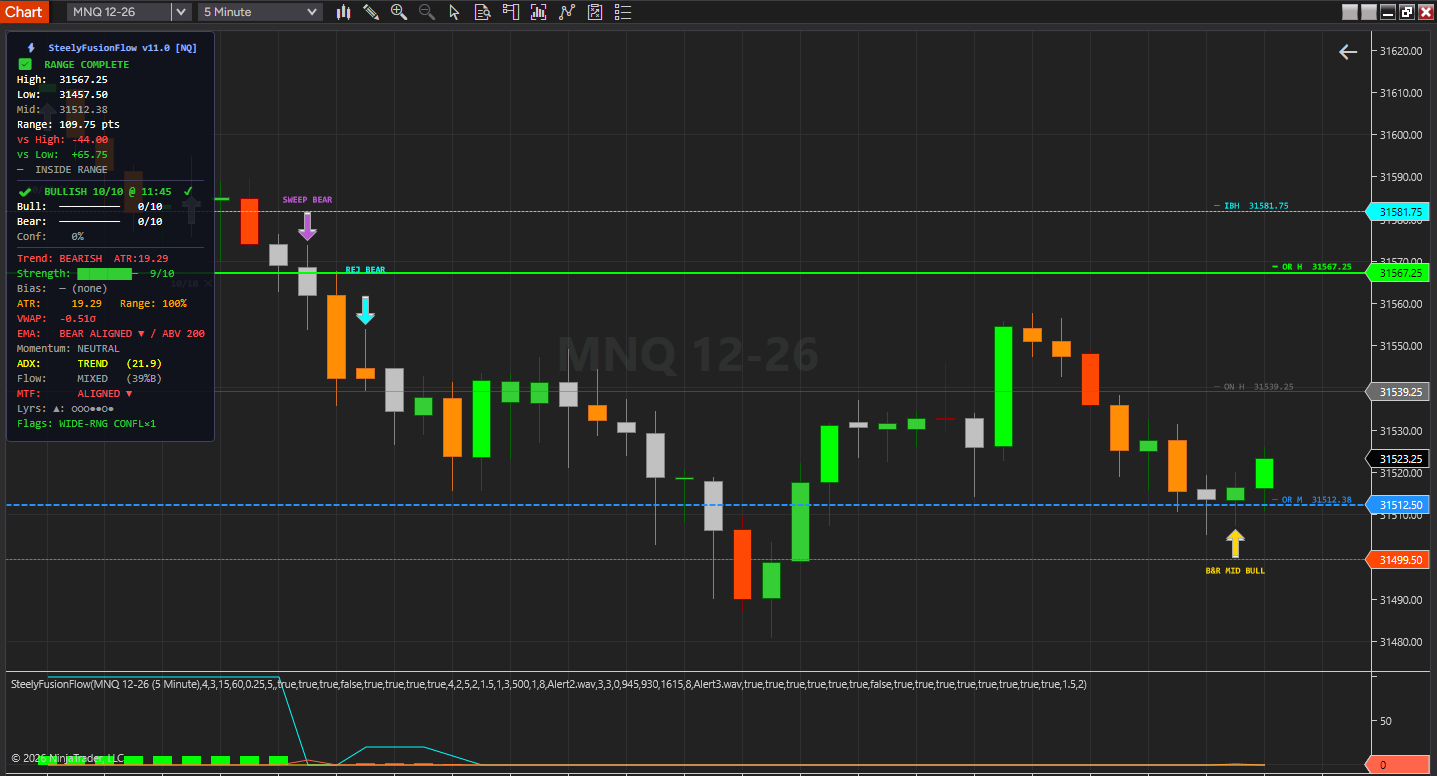Viewport: 1437px width, 776px height.
Task: Open the 5 Minute interval dropdown
Action: pyautogui.click(x=260, y=12)
